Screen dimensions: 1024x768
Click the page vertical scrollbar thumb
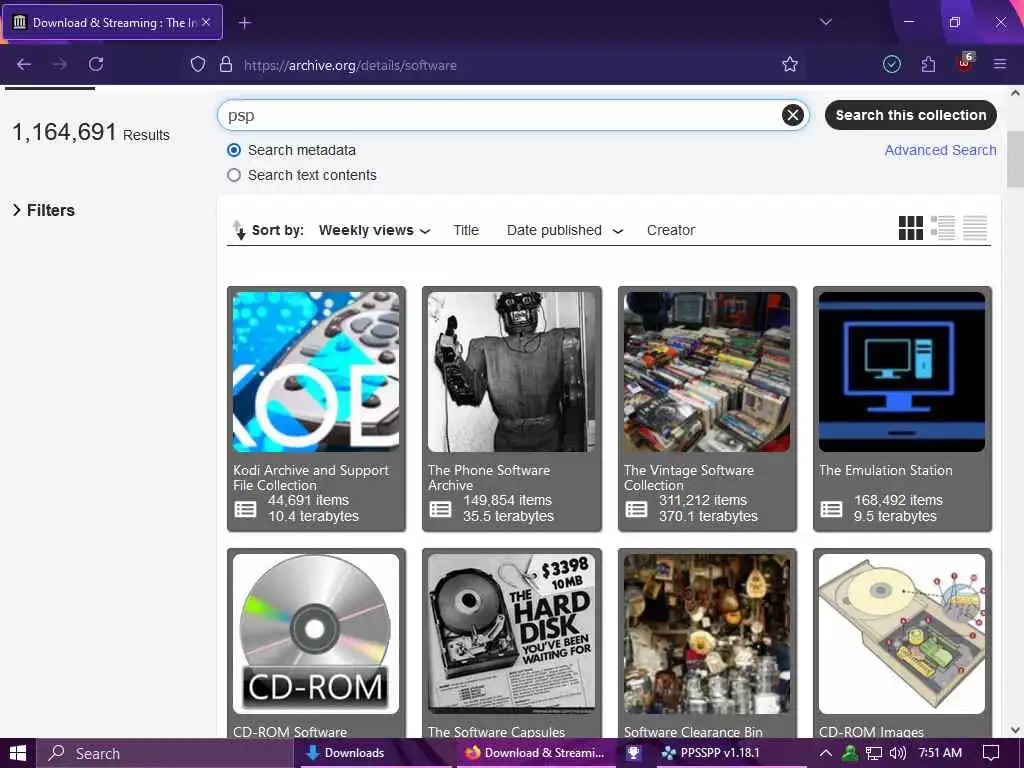click(1016, 159)
